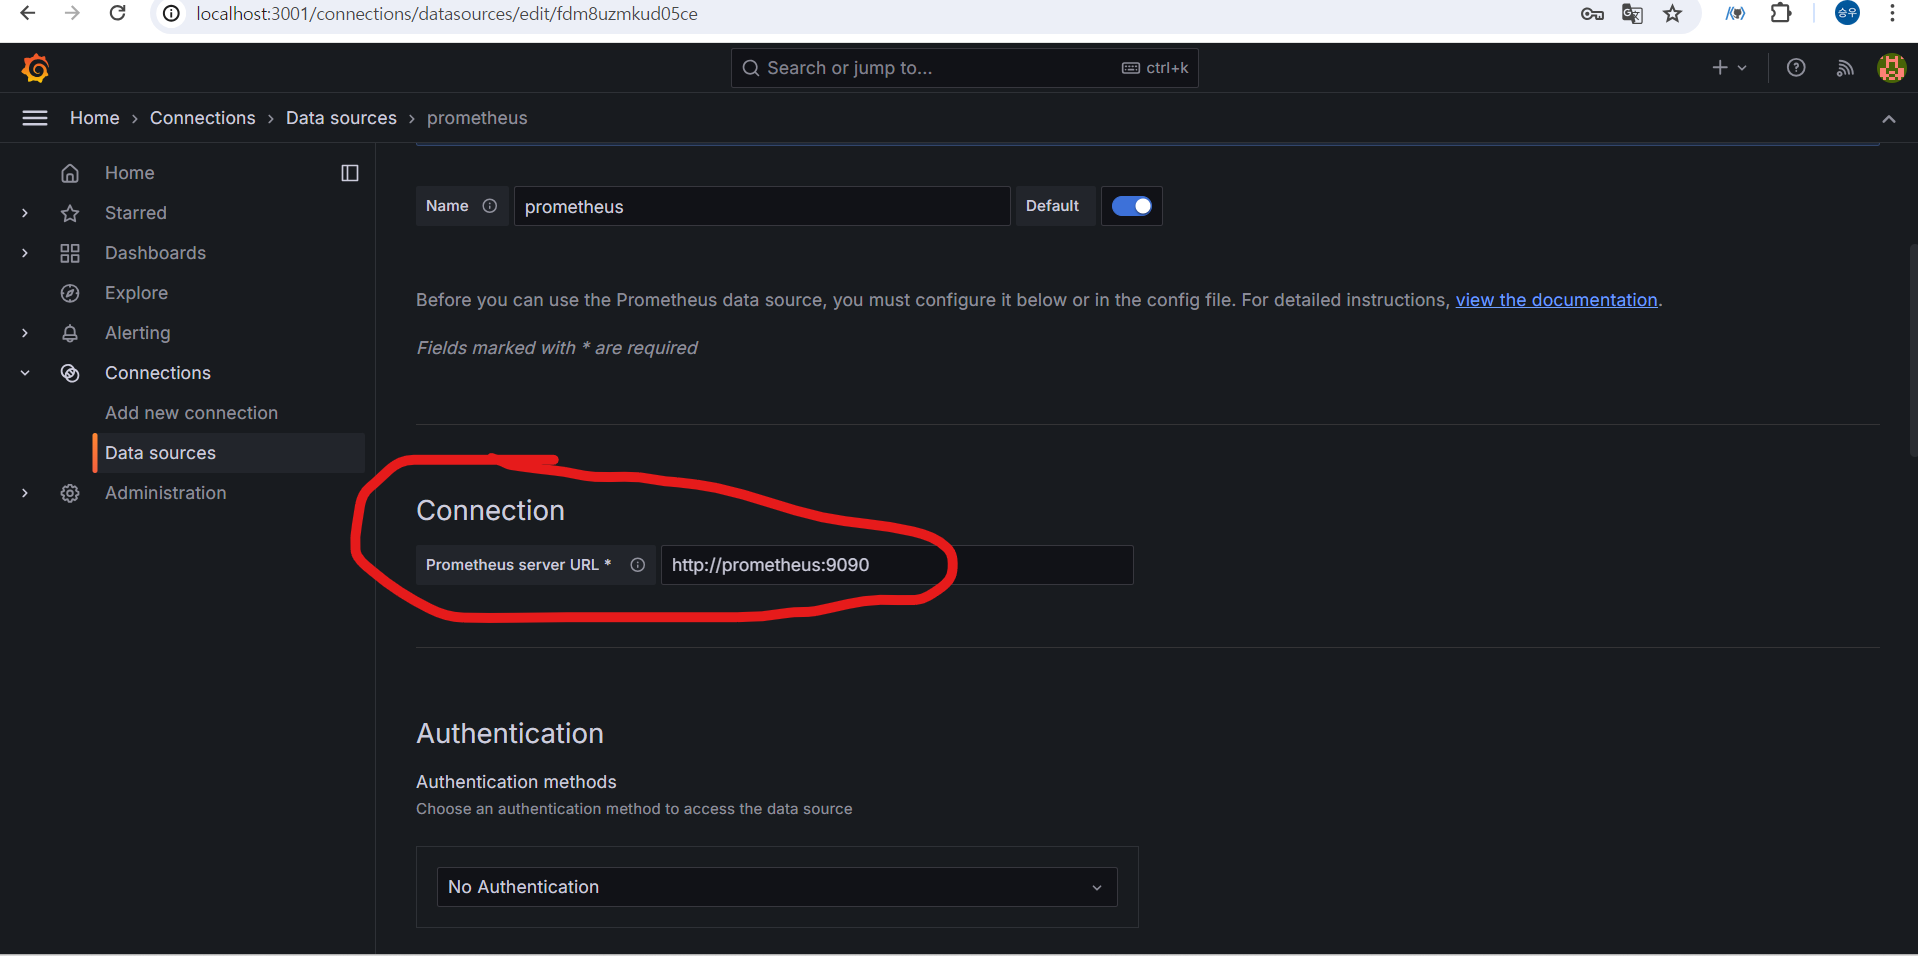
Task: Toggle the Default data source switch
Action: tap(1132, 206)
